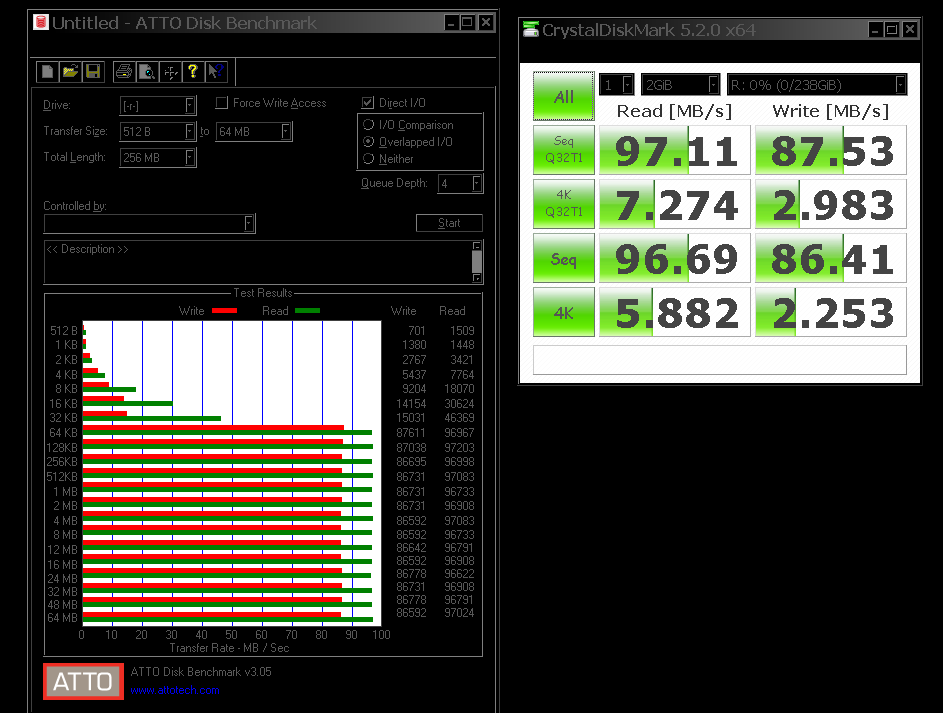Expand the Drive dropdown in ATTO
The image size is (943, 713).
pyautogui.click(x=189, y=105)
